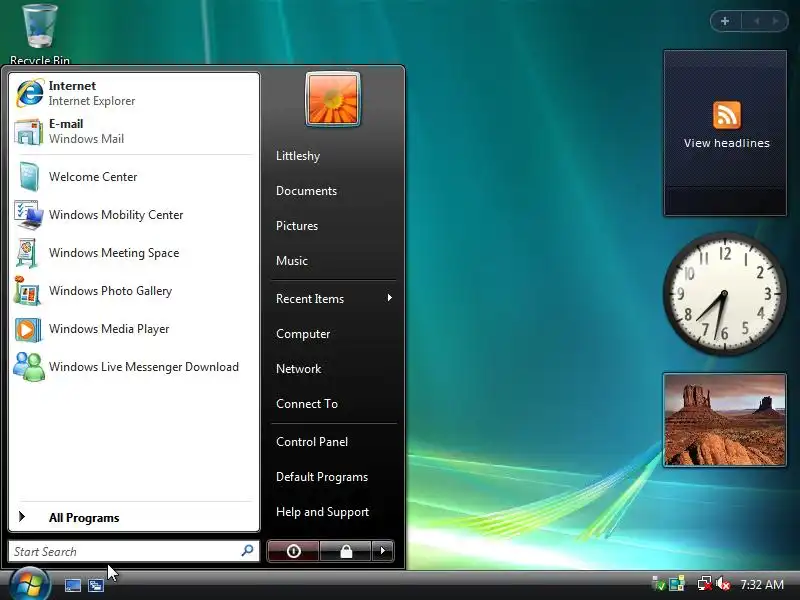Click the power sleep button
The image size is (800, 600).
(293, 551)
